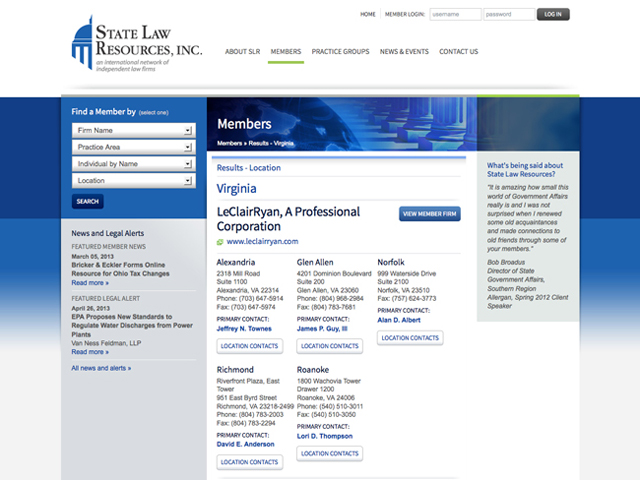Click the green external link icon beside www.leclairryan.com

(220, 242)
